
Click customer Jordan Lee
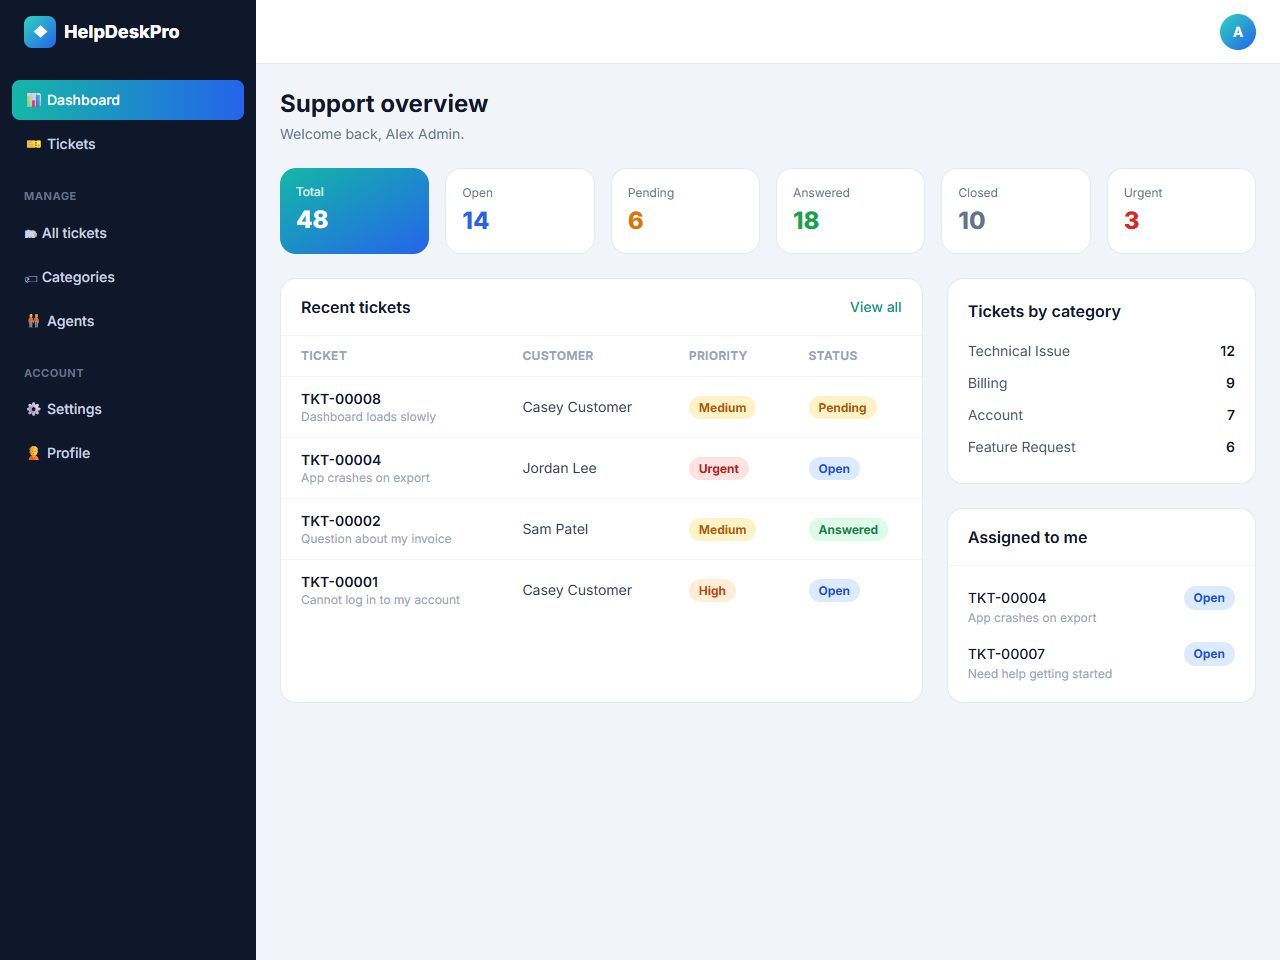click(x=559, y=468)
